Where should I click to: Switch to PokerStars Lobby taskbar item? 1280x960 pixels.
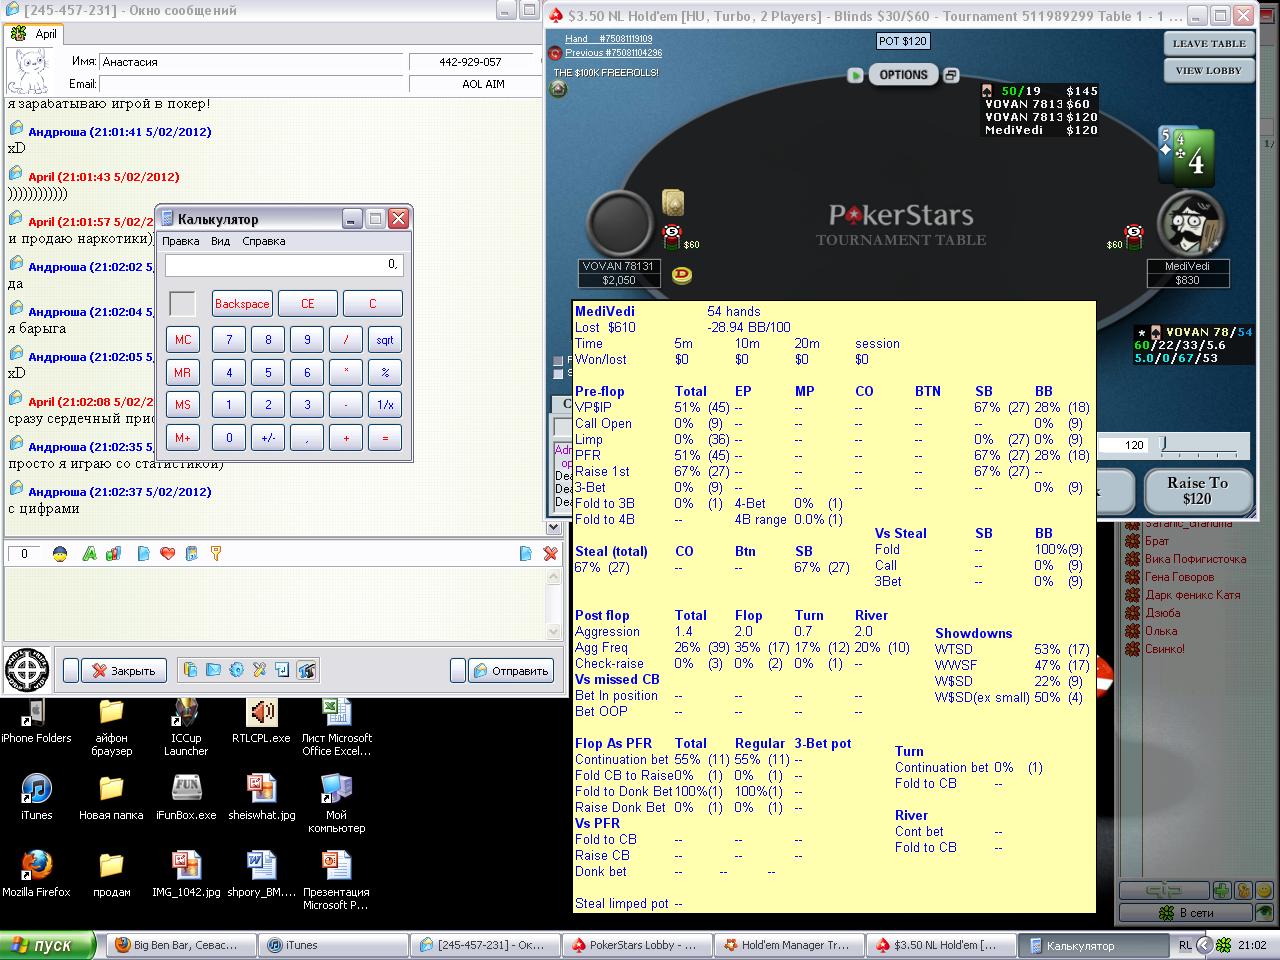[x=635, y=945]
